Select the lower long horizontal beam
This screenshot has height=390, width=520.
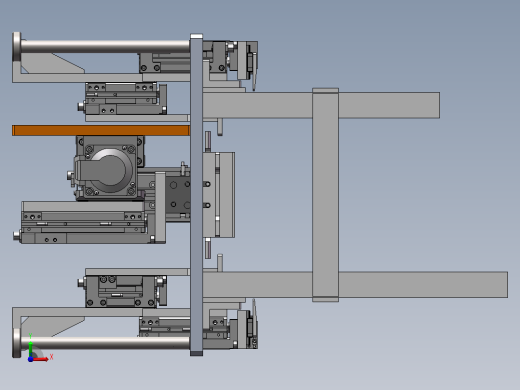click(355, 285)
